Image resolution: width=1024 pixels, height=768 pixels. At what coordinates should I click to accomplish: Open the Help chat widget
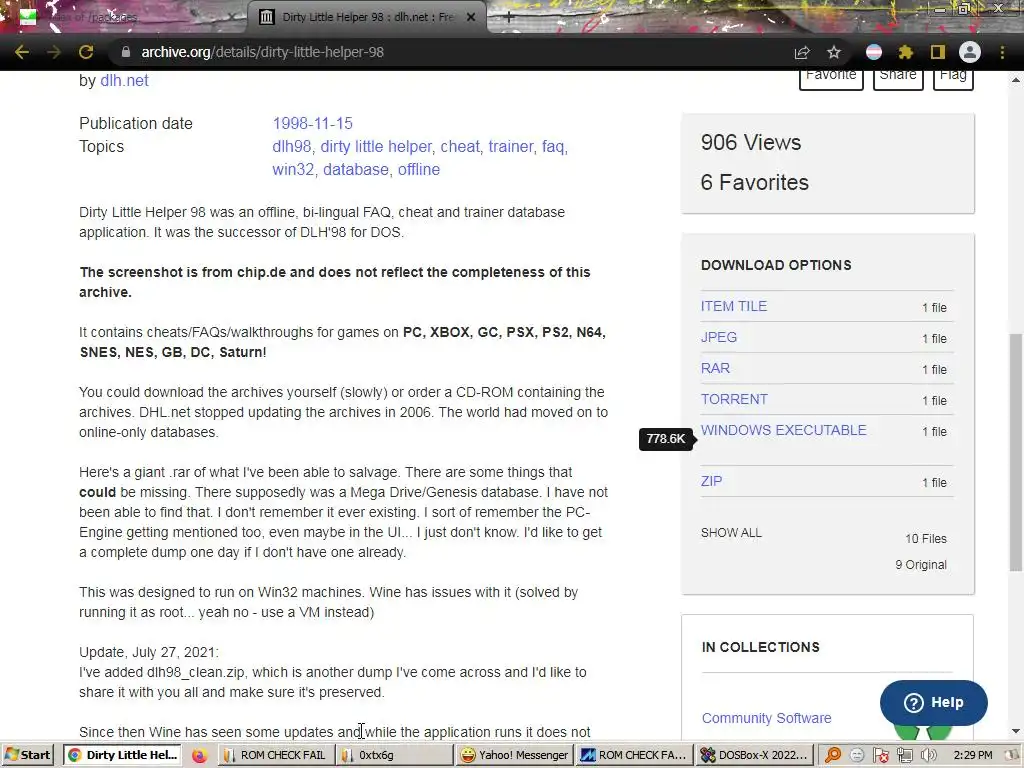(x=933, y=703)
